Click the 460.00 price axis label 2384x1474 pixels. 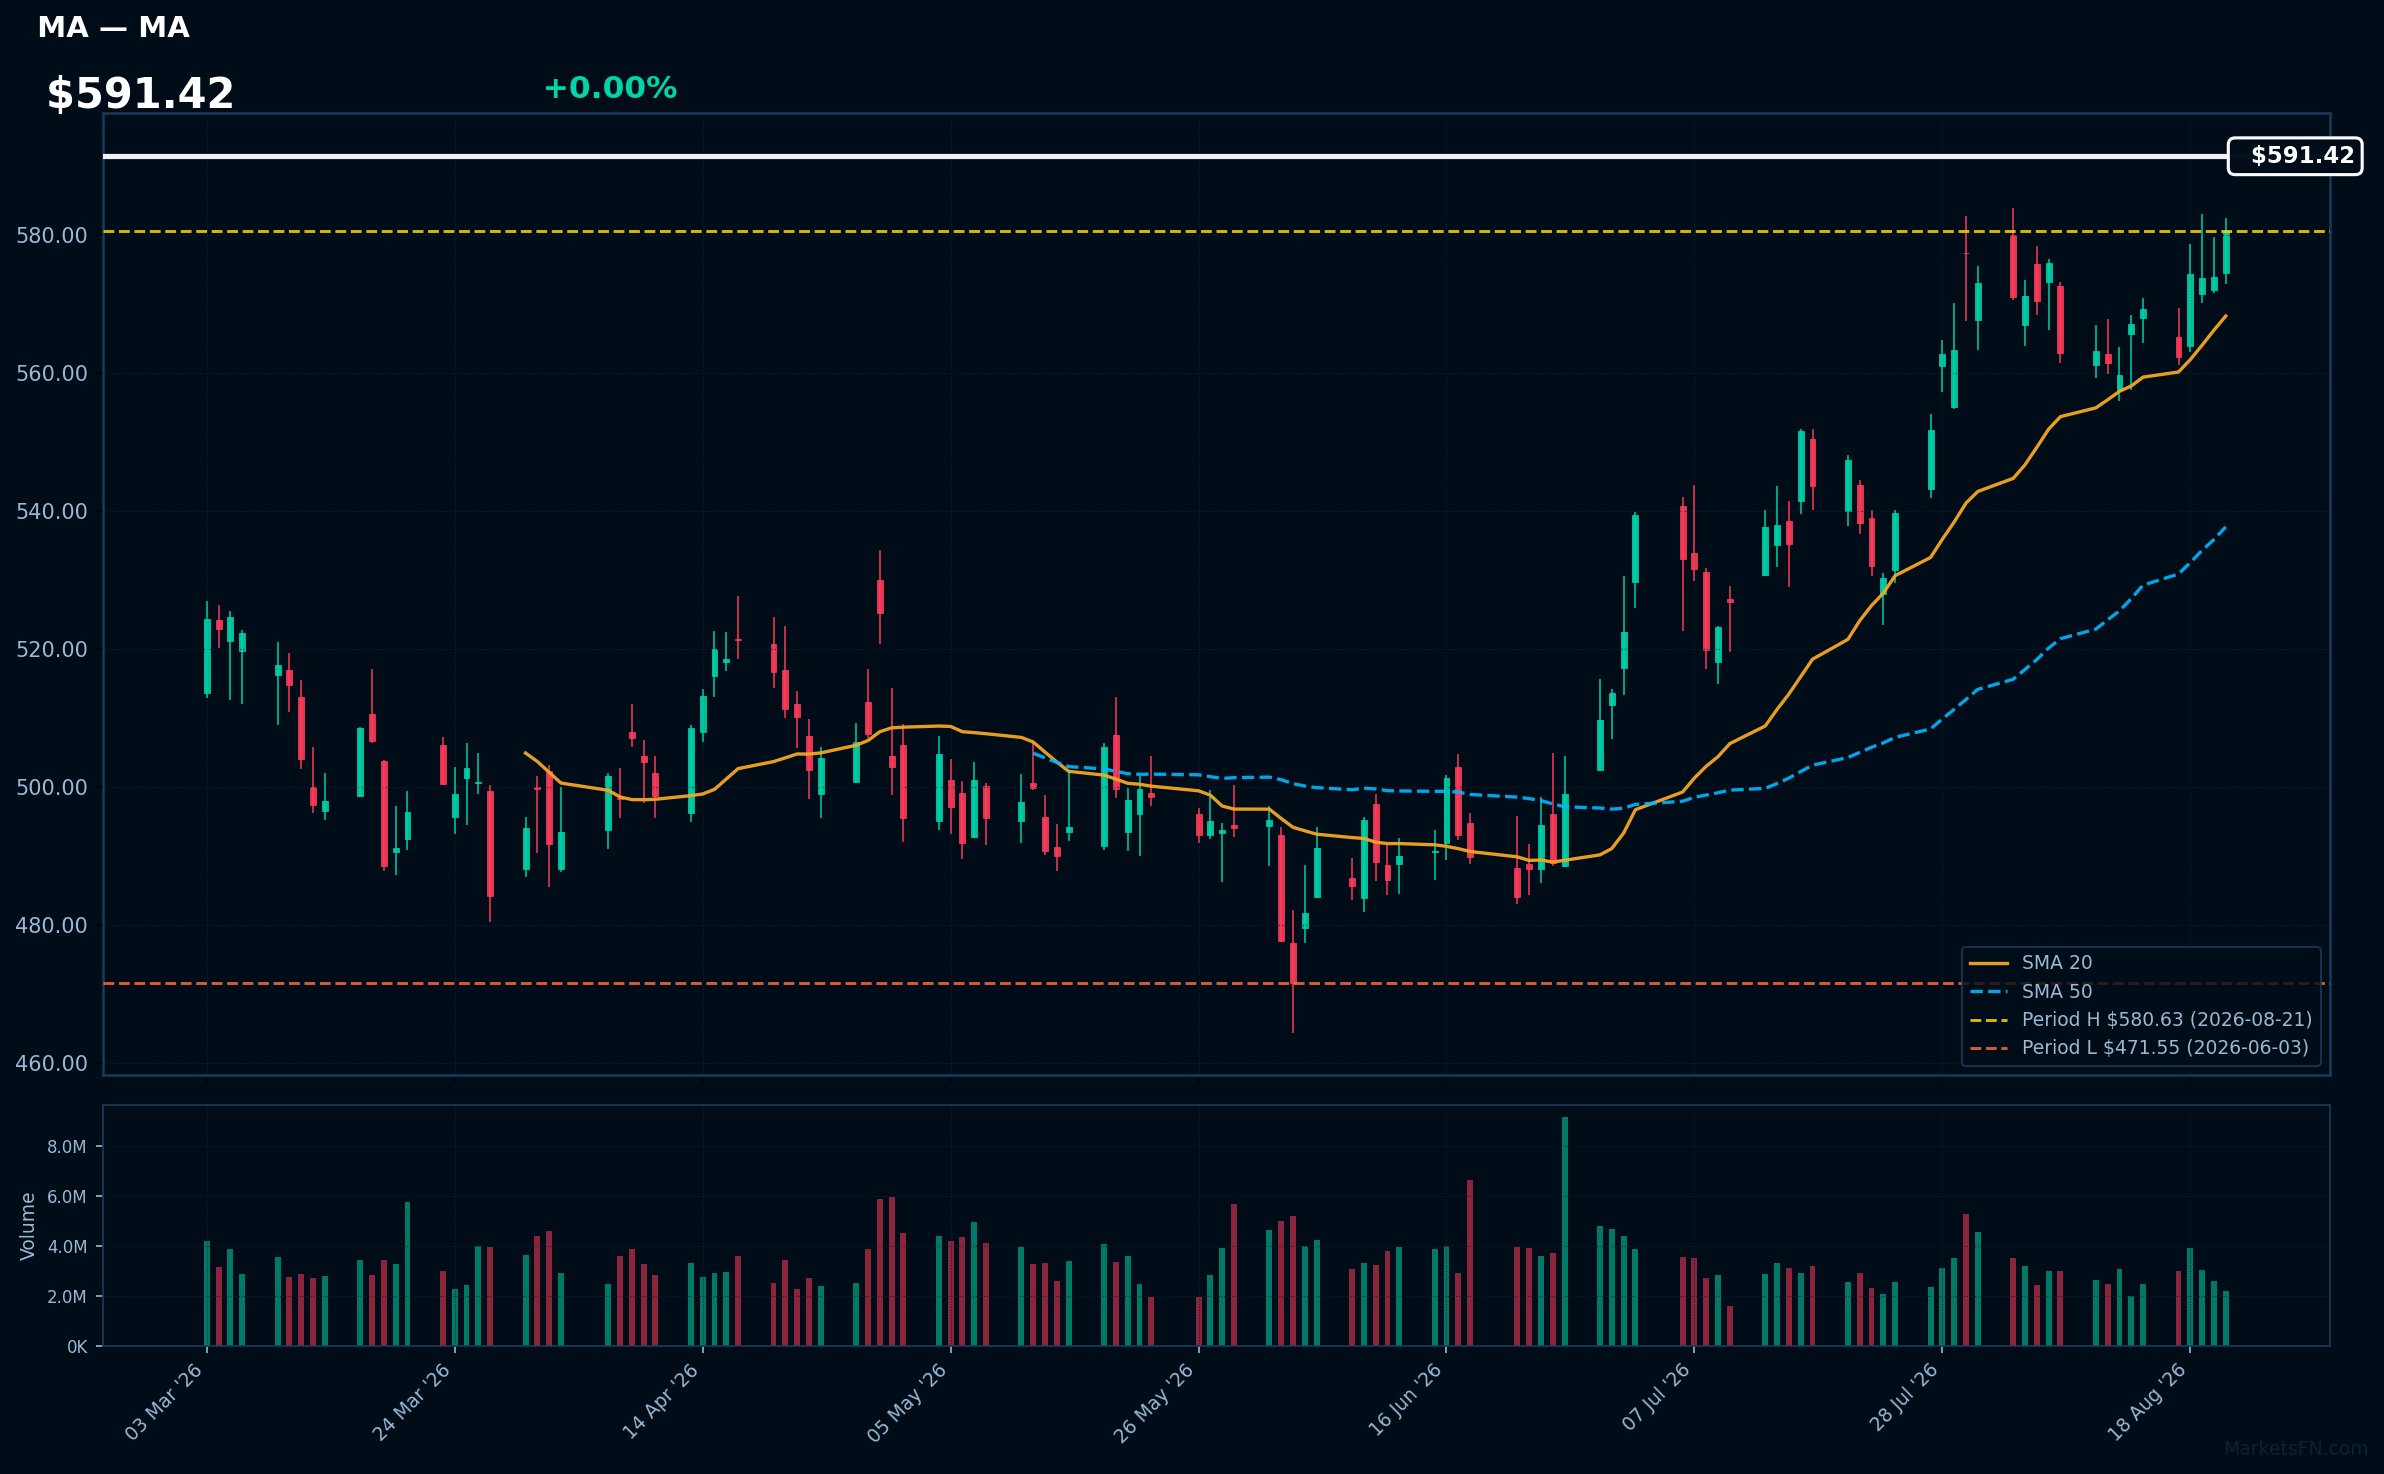(x=52, y=1063)
